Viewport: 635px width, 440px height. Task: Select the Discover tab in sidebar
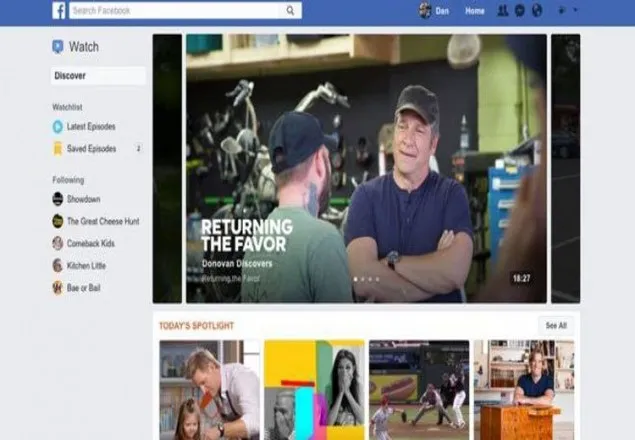98,76
